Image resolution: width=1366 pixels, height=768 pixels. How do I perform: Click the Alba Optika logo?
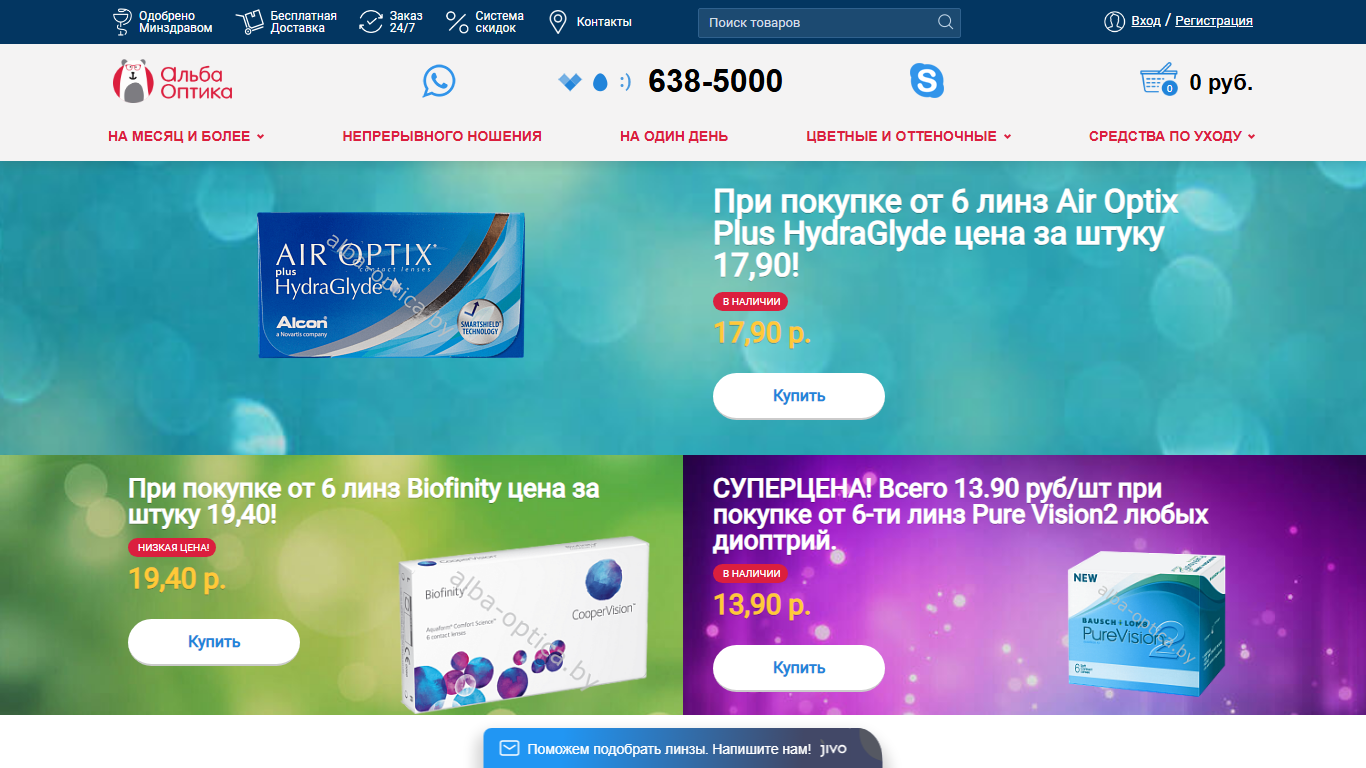click(x=172, y=81)
